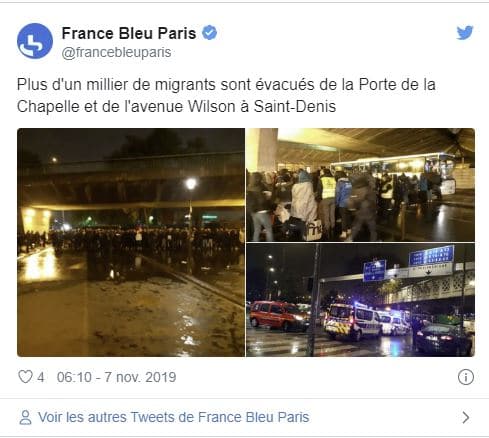Viewport: 489px width, 438px height.
Task: Click the red fire vehicle in the photo
Action: 279,315
